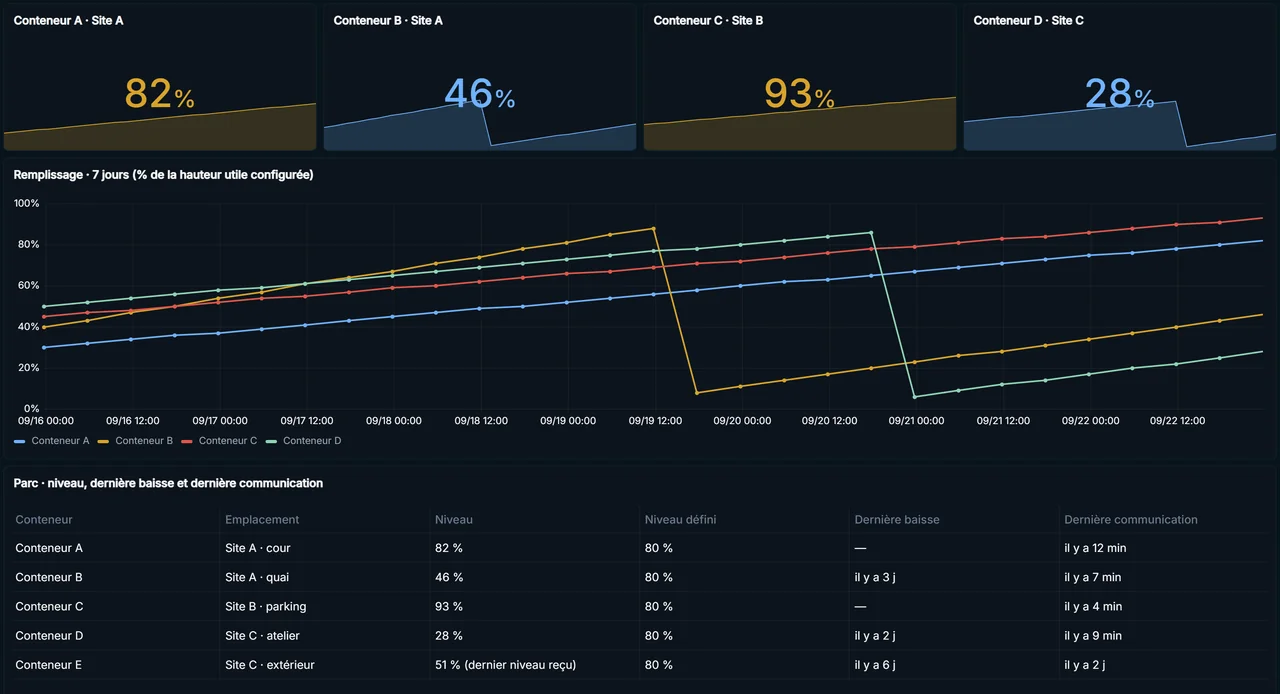Click the 60% y-axis label
The height and width of the screenshot is (694, 1280).
(29, 285)
